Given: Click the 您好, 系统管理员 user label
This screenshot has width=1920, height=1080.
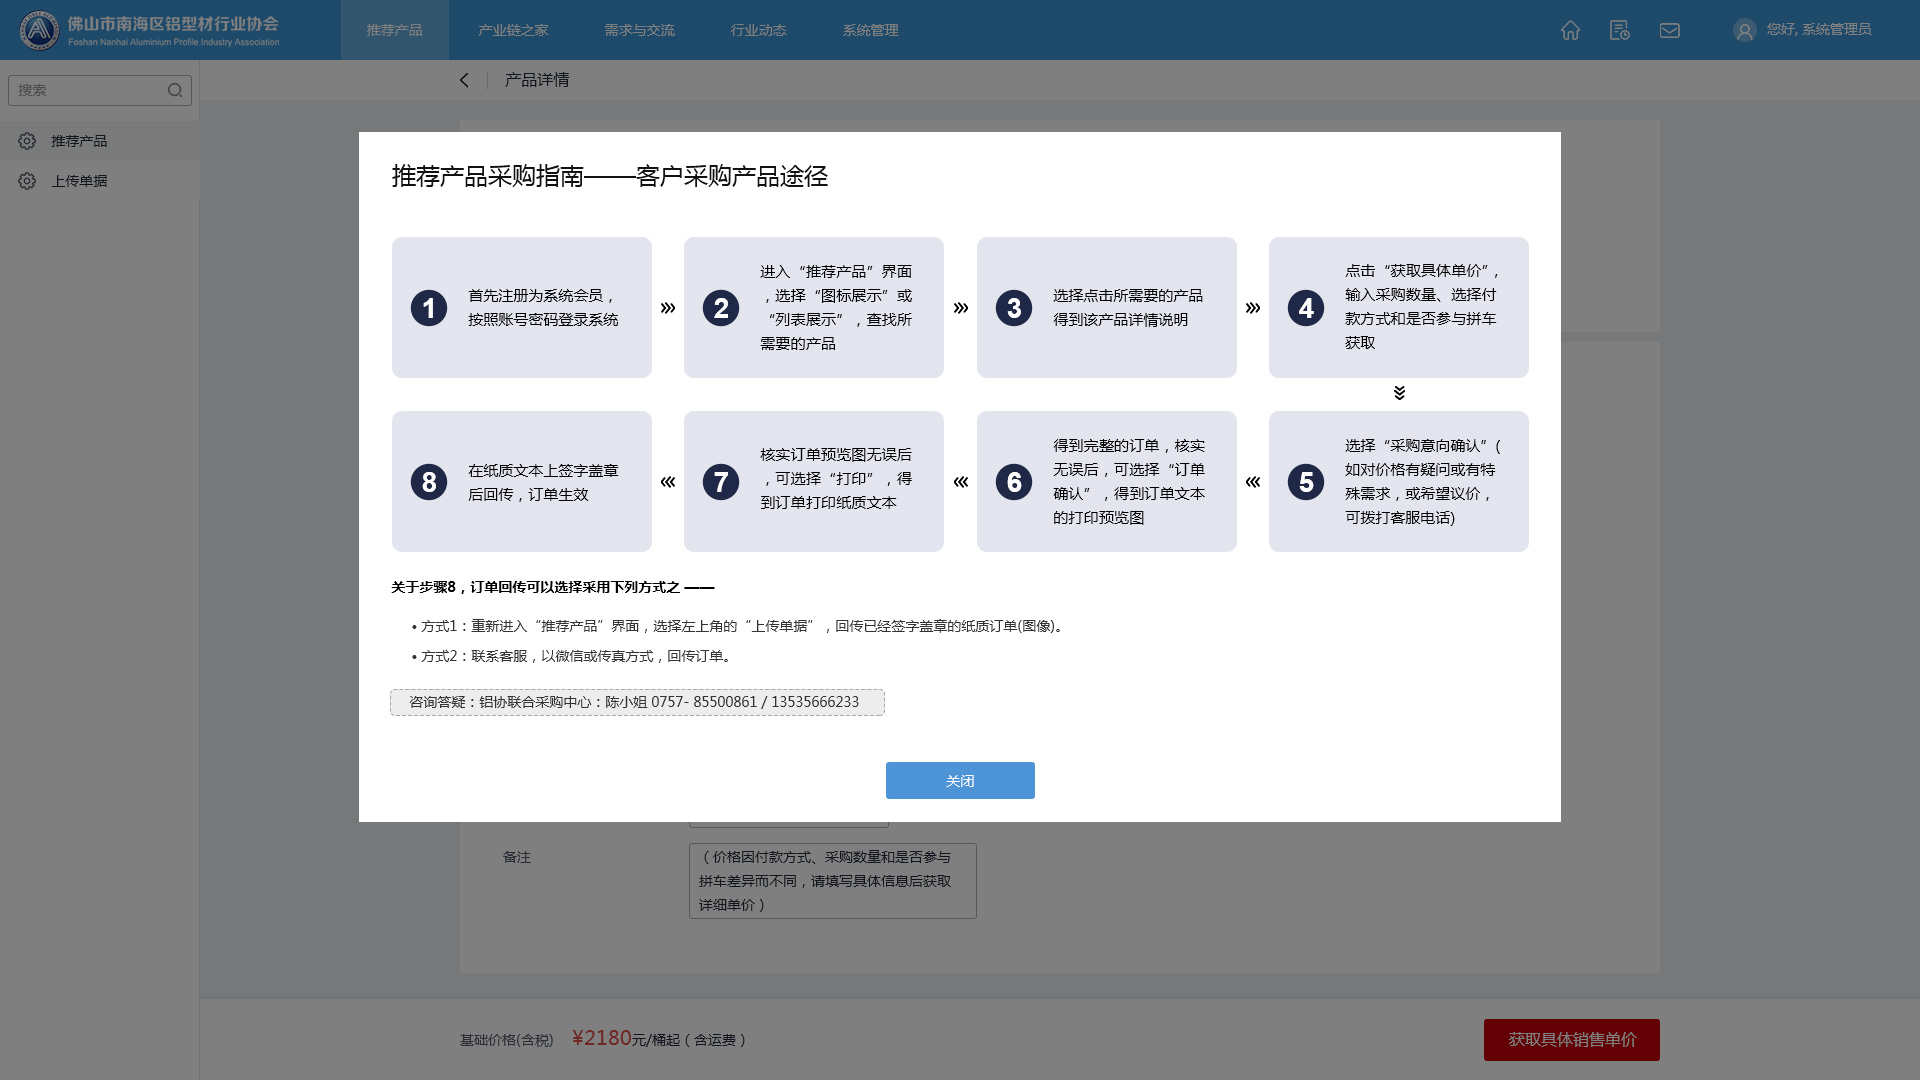Looking at the screenshot, I should [1818, 30].
